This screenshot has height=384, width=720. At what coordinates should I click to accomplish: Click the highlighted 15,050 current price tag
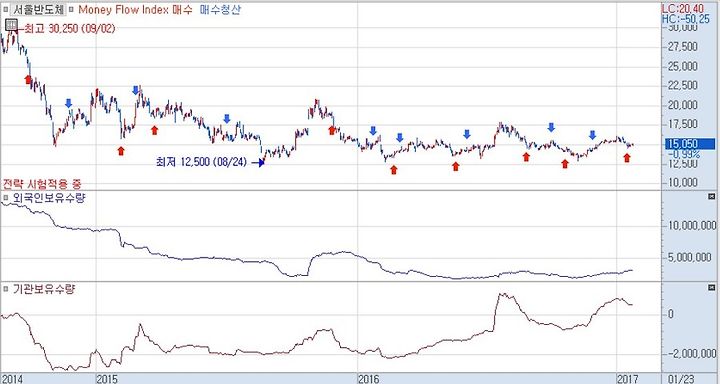click(x=689, y=144)
